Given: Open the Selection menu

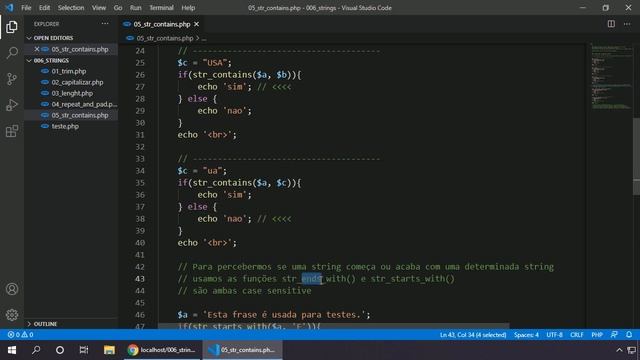Looking at the screenshot, I should (x=71, y=8).
